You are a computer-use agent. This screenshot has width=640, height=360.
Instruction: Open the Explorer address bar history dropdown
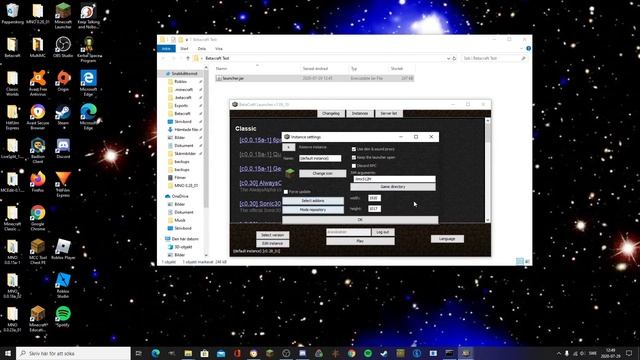coord(448,58)
